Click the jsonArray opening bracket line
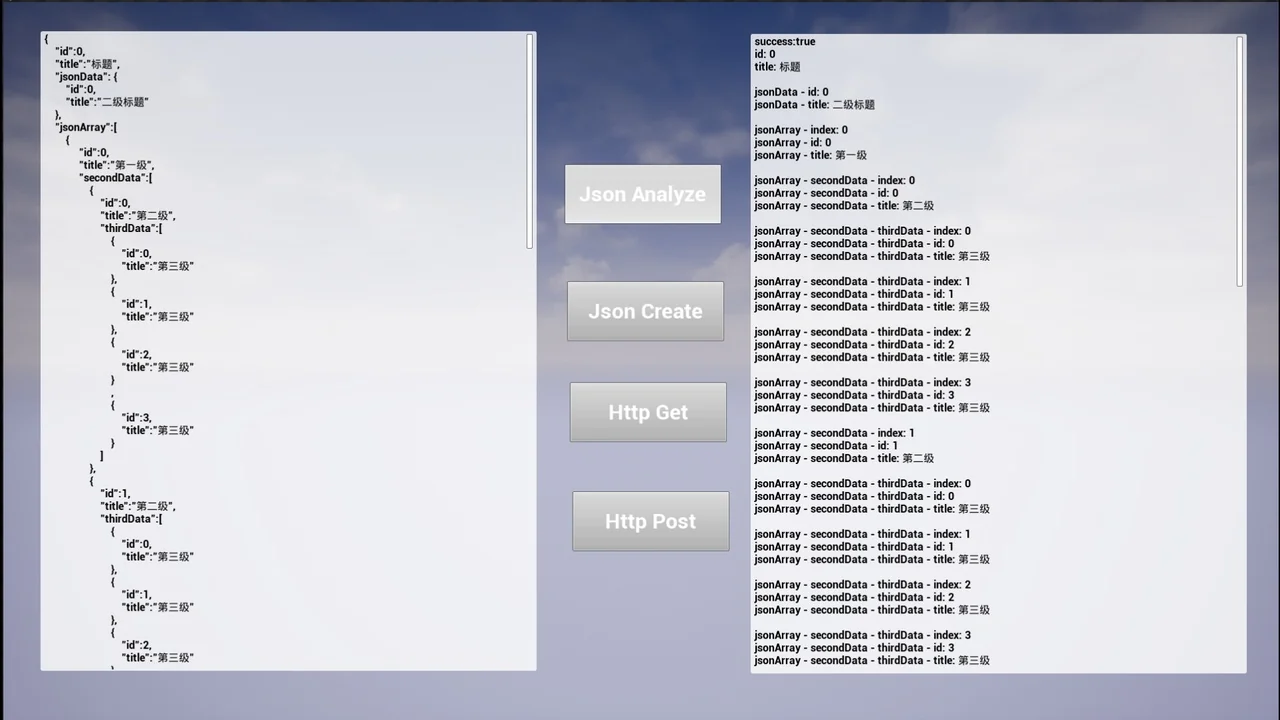1280x720 pixels. [x=87, y=127]
